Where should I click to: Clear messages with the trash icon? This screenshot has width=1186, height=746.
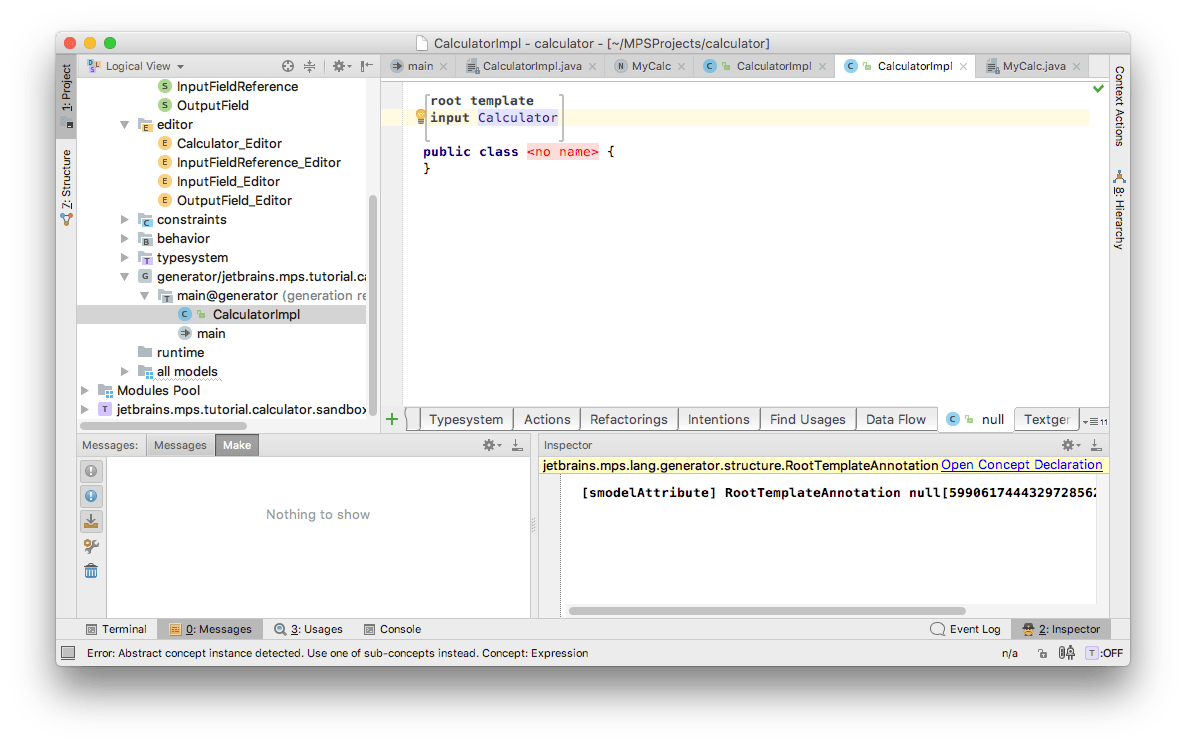(91, 571)
